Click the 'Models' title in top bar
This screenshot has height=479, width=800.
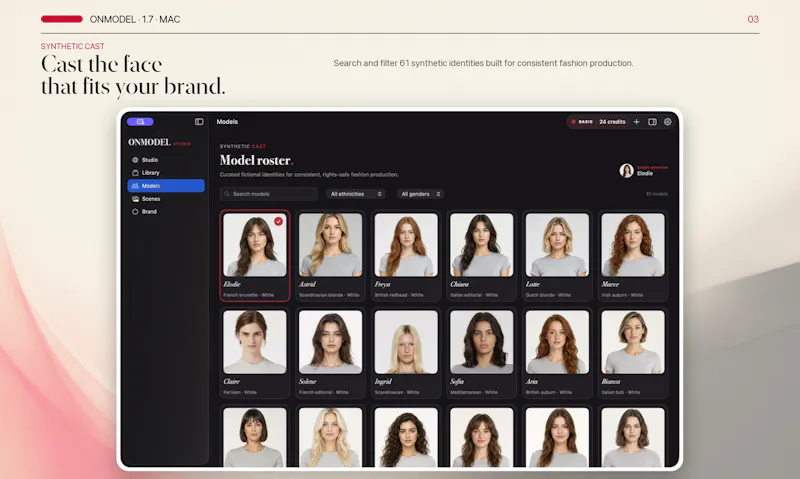[227, 122]
